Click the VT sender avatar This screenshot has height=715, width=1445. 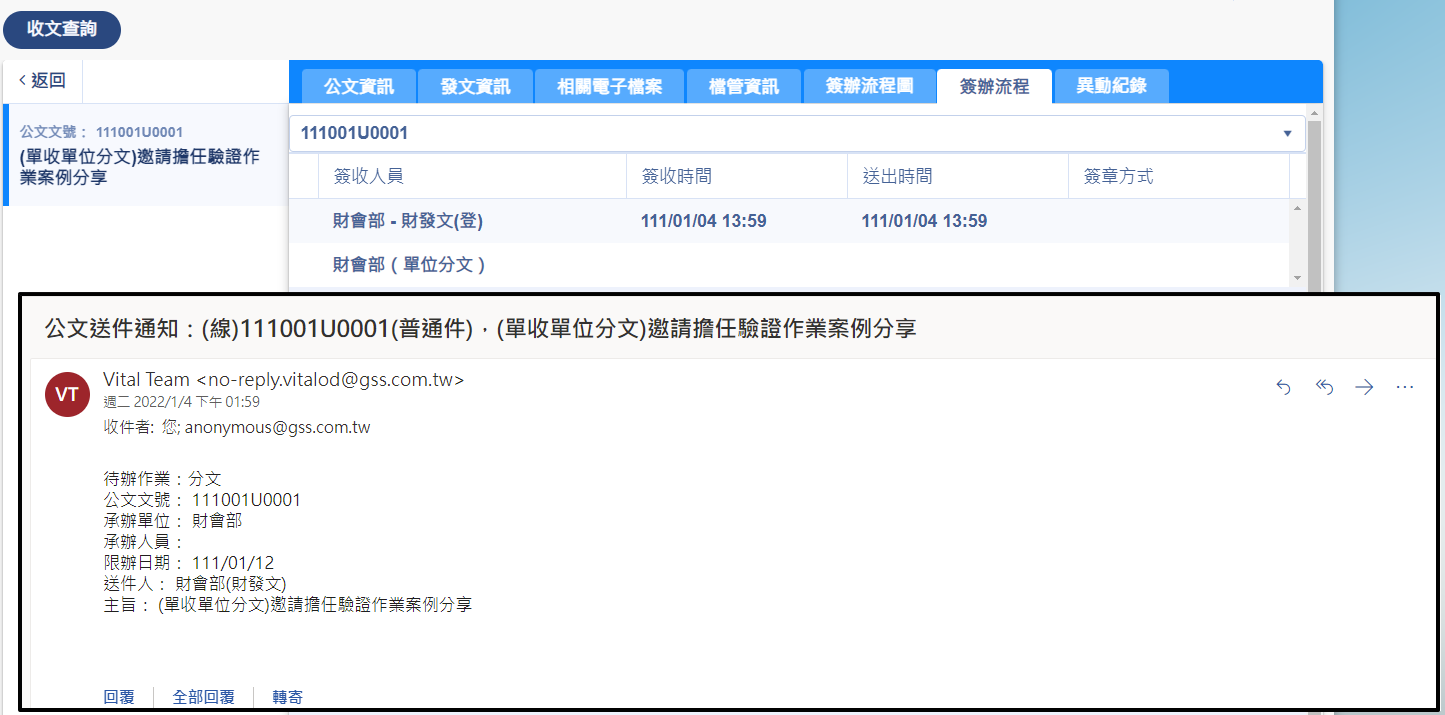(x=67, y=395)
